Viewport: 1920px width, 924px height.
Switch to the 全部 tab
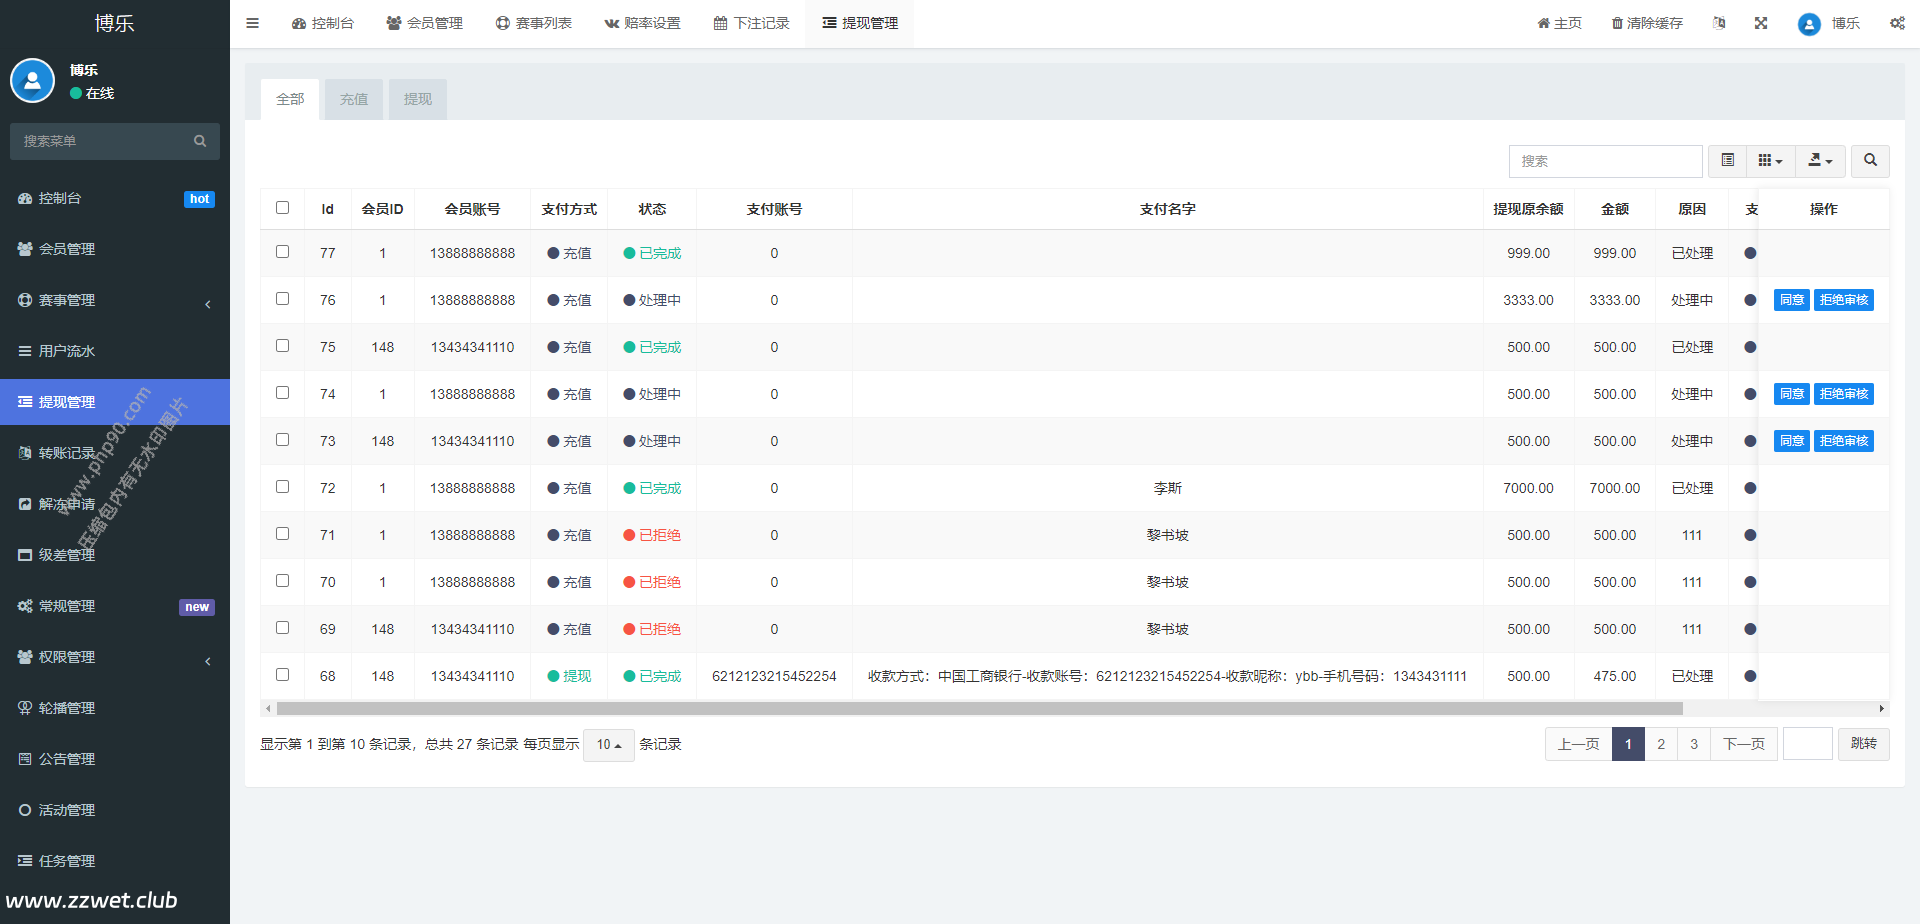290,99
